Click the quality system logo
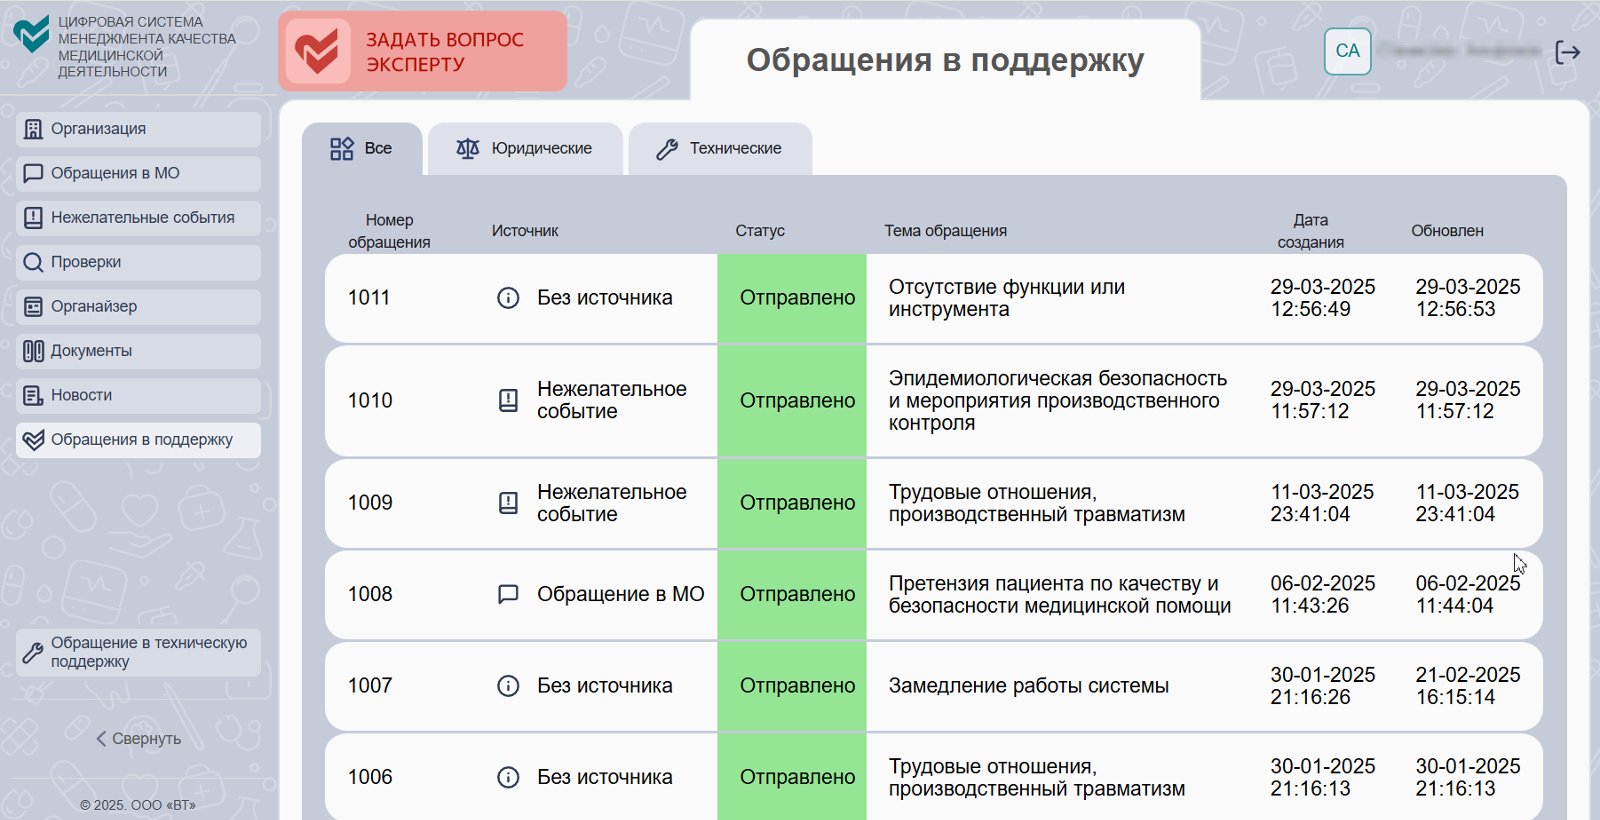1600x820 pixels. point(31,33)
